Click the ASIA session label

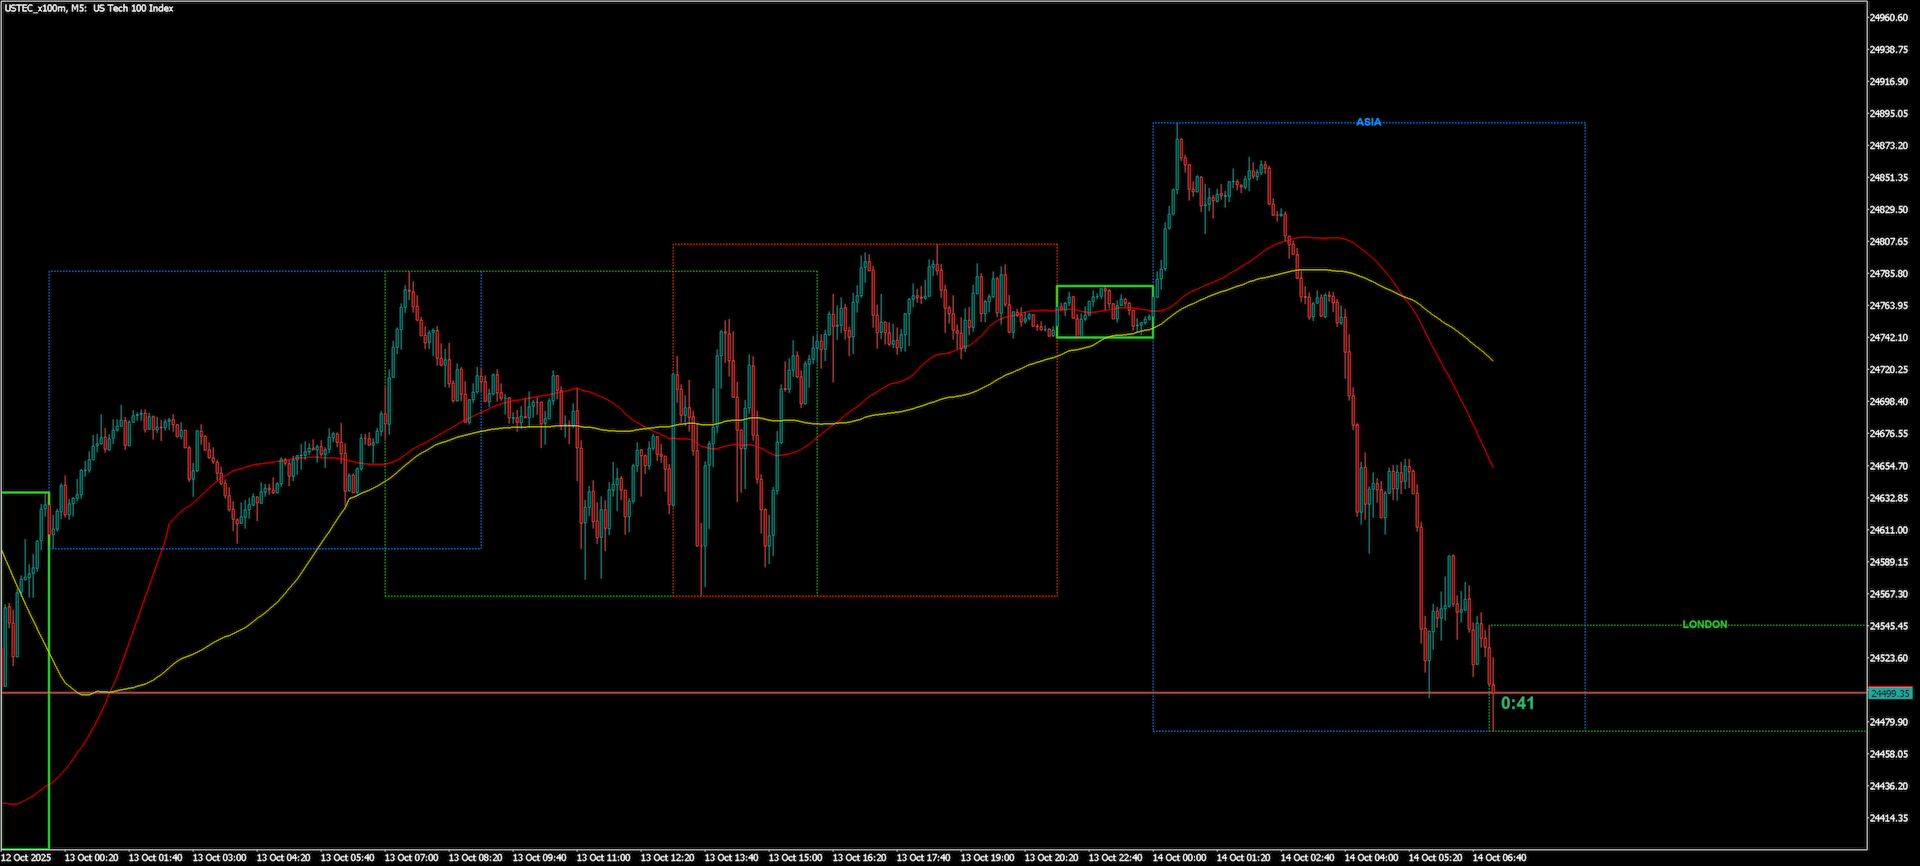1368,122
